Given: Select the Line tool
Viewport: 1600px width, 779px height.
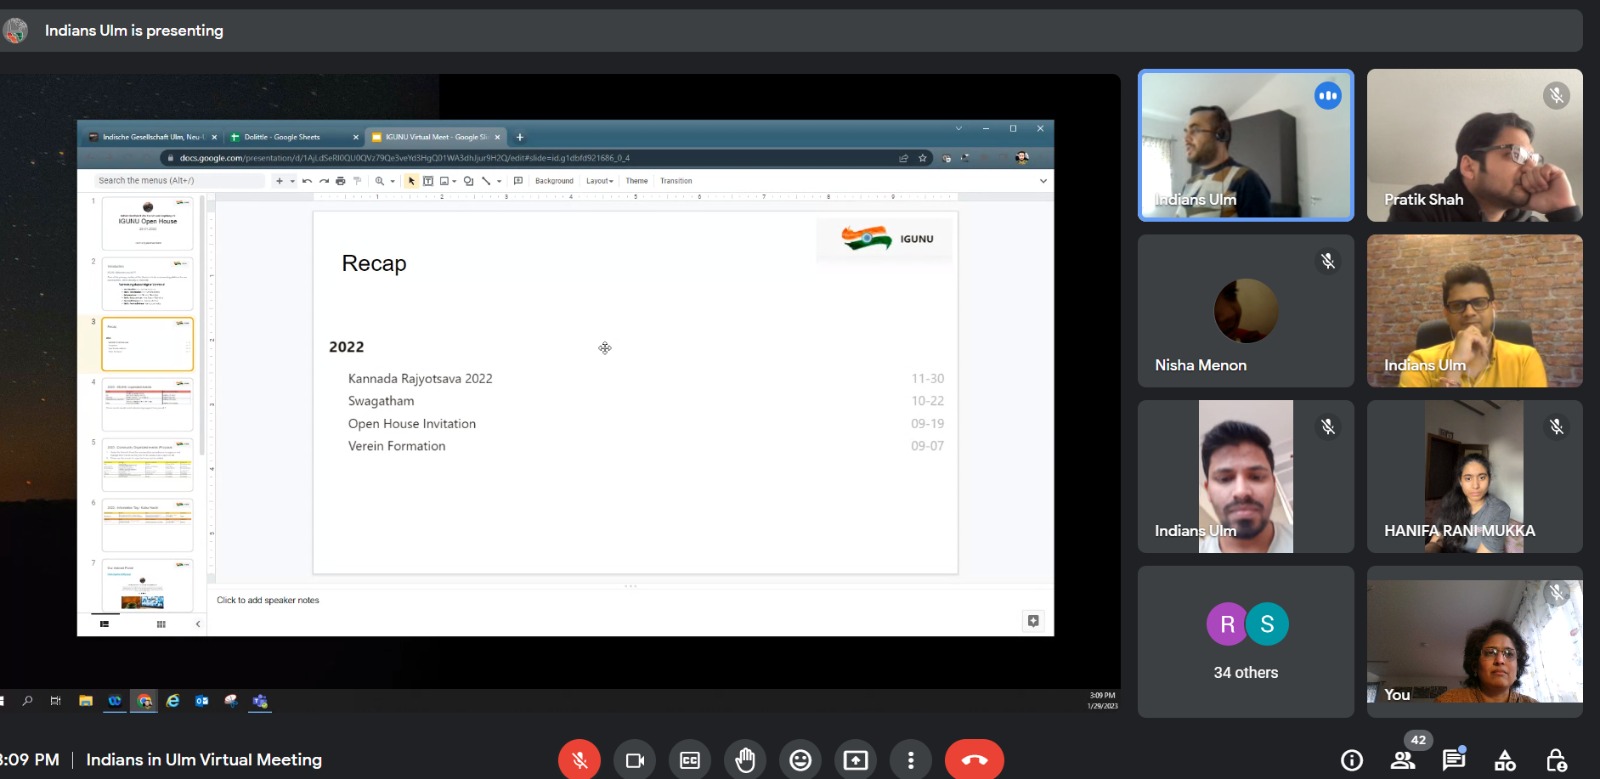Looking at the screenshot, I should click(x=486, y=181).
